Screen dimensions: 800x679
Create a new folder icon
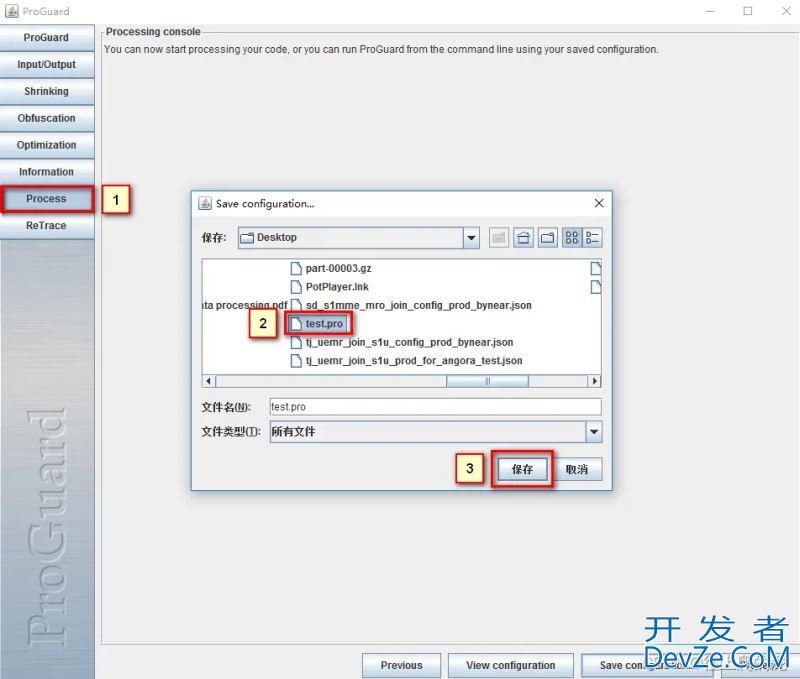coord(547,238)
